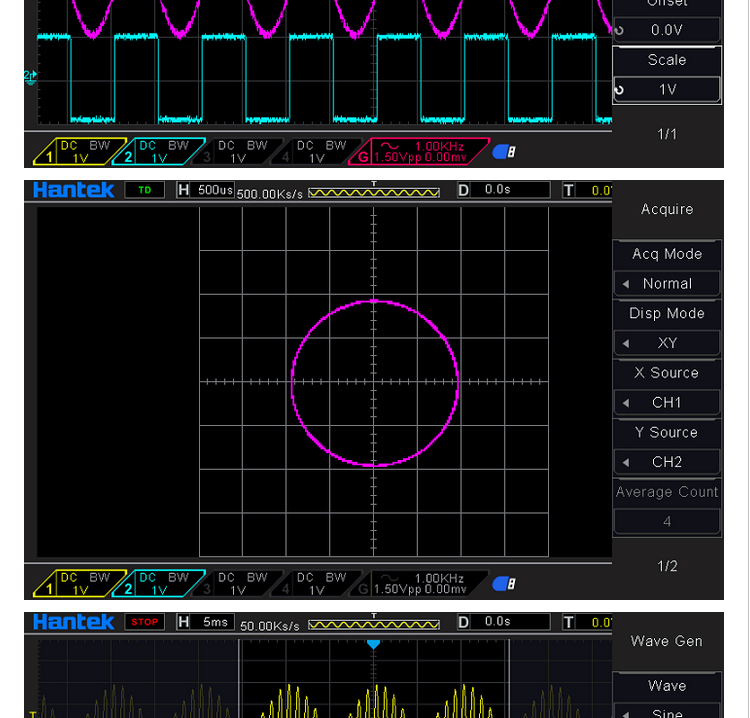Click the Offset 0.0V value field
This screenshot has height=718, width=750.
click(667, 30)
